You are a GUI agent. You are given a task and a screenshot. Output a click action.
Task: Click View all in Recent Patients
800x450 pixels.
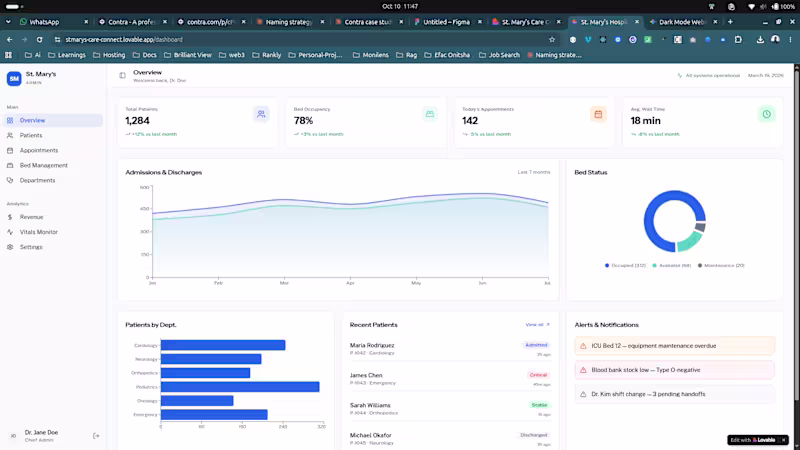(x=537, y=324)
